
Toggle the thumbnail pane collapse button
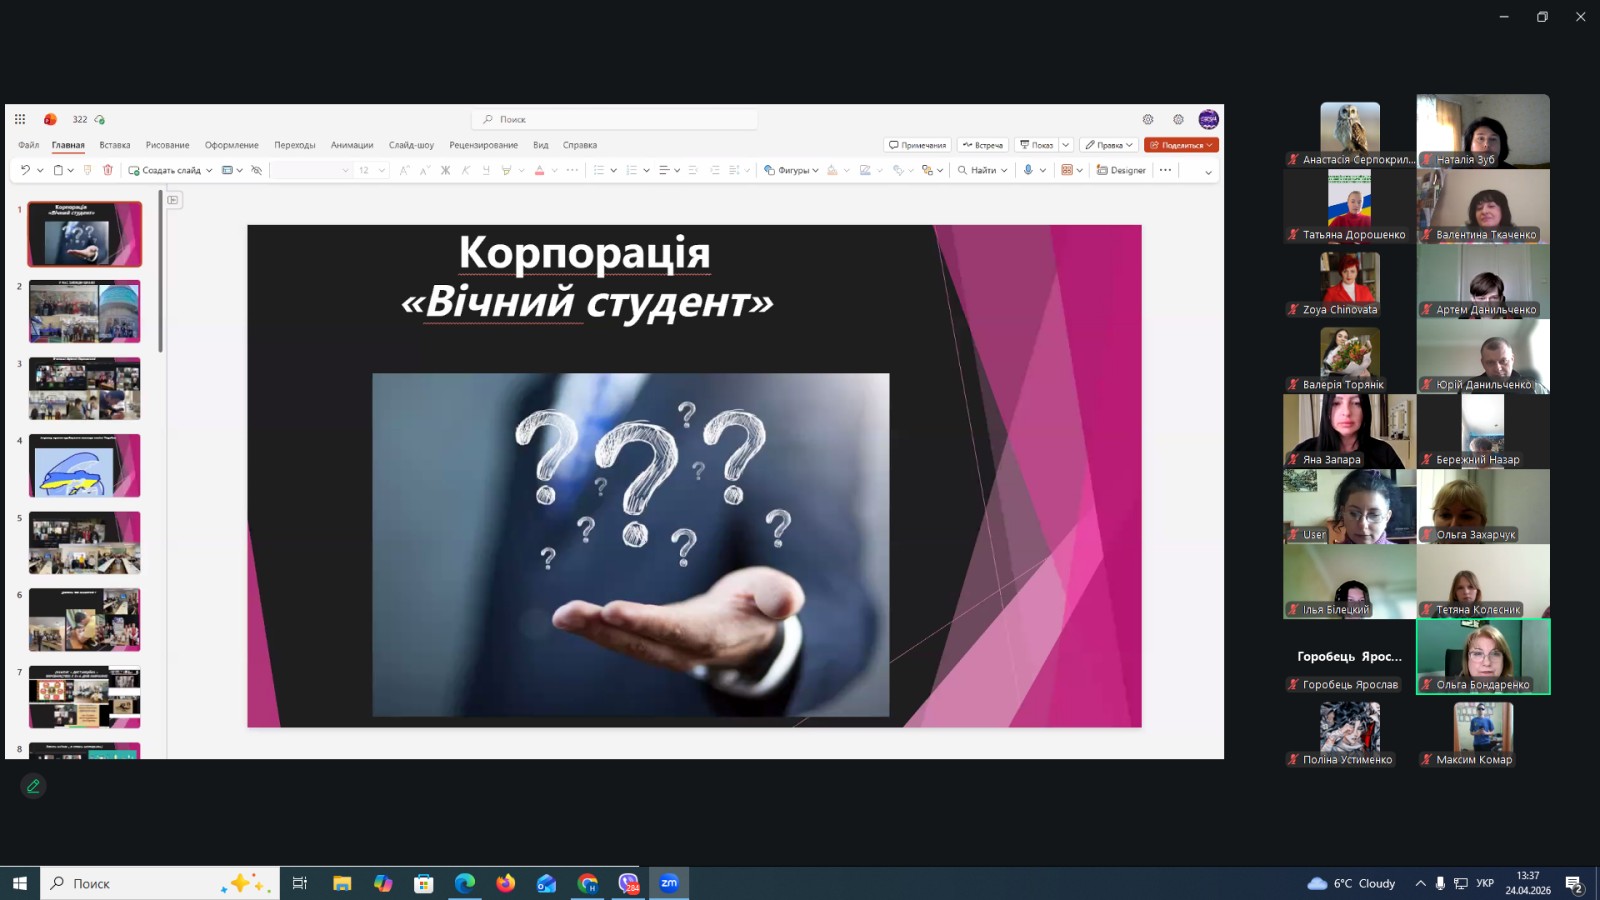(x=173, y=200)
